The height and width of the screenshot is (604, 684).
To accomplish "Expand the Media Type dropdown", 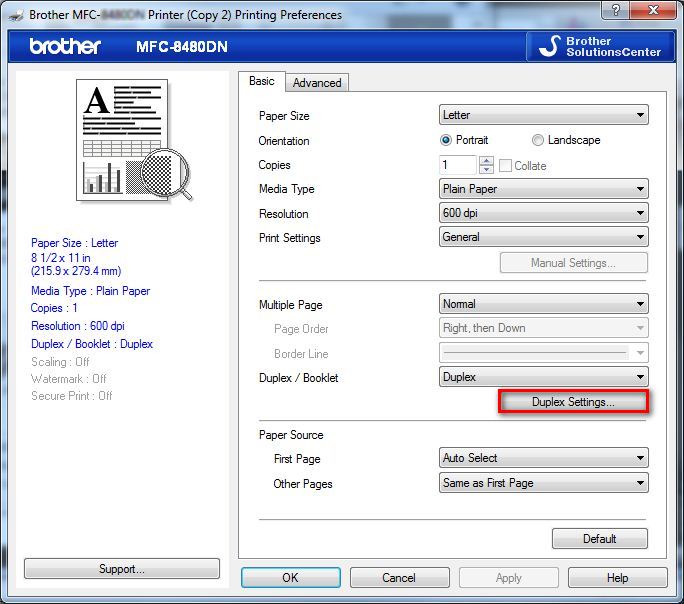I will point(544,189).
